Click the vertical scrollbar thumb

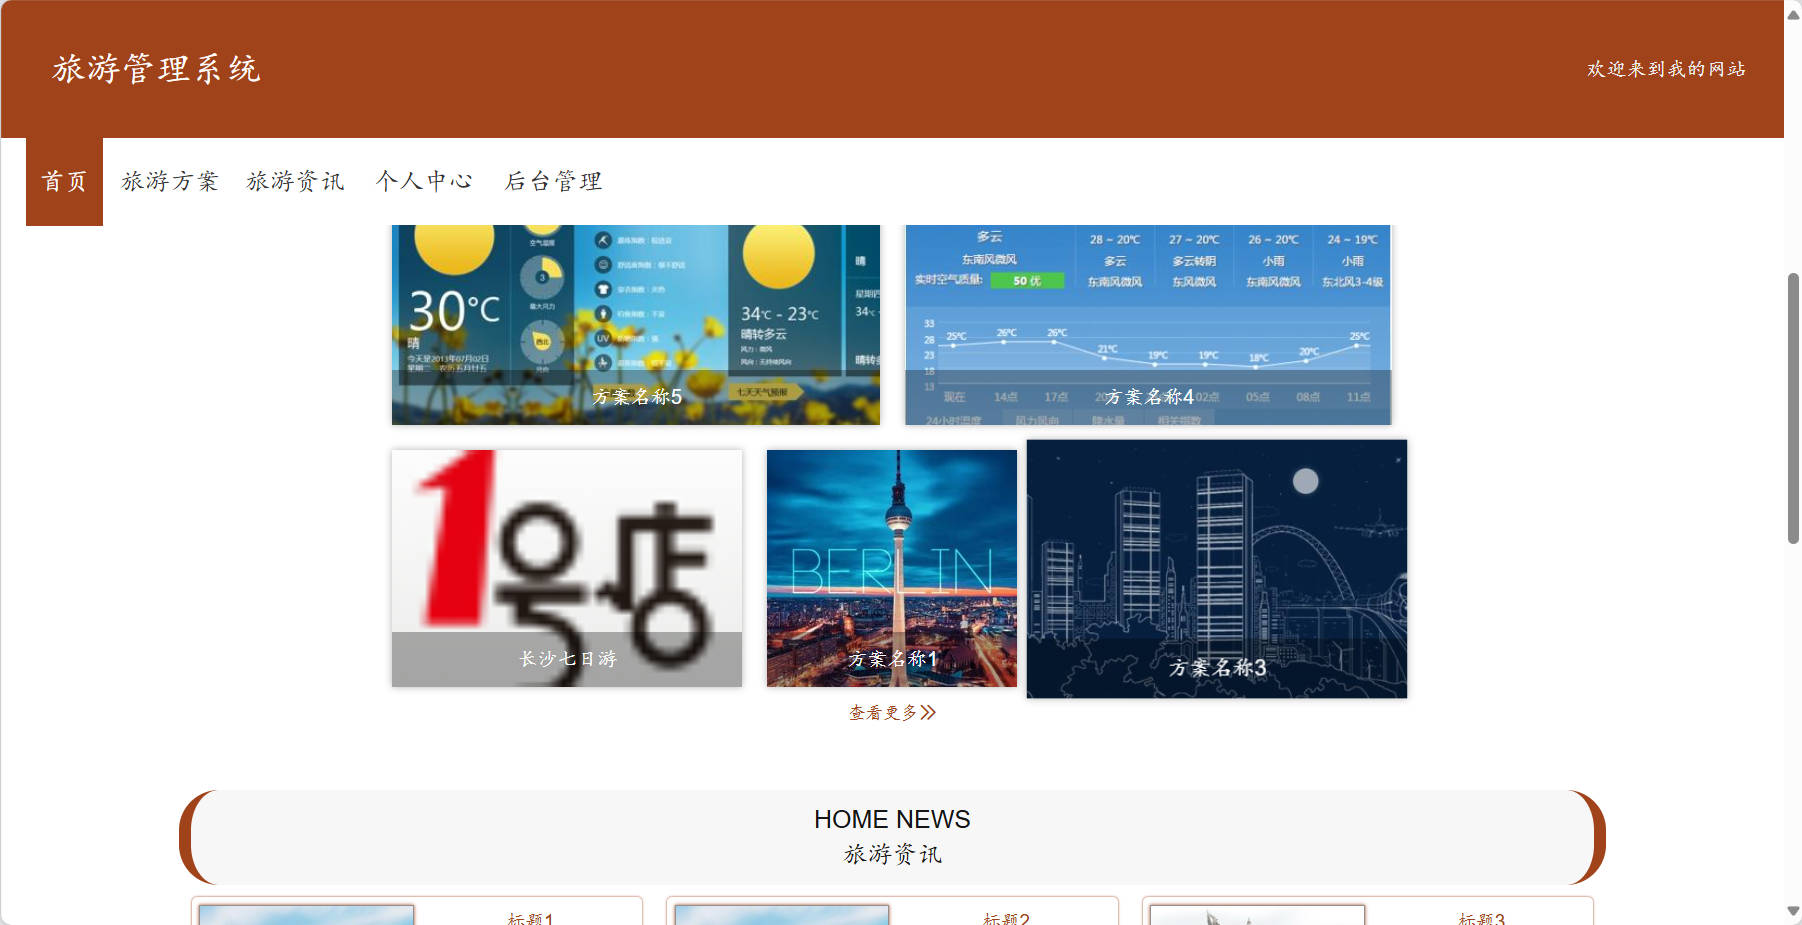[x=1793, y=408]
